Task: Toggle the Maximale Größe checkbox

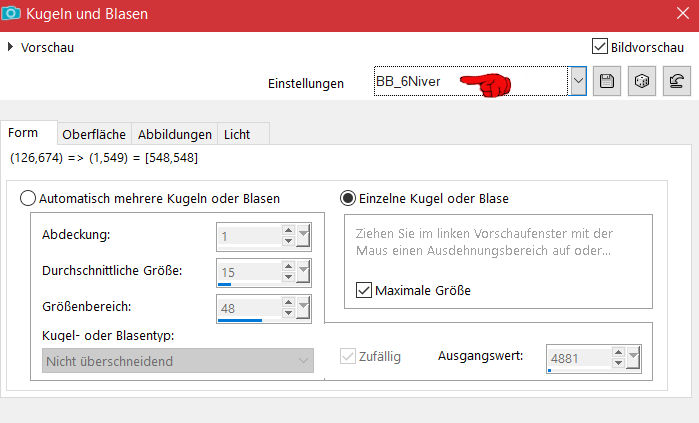Action: coord(364,291)
